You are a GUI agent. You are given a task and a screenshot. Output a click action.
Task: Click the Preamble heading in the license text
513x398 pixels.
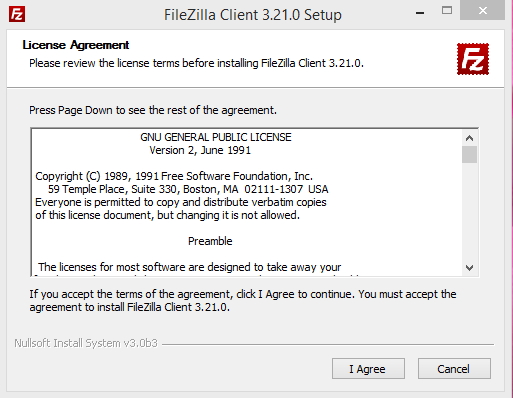coord(210,241)
